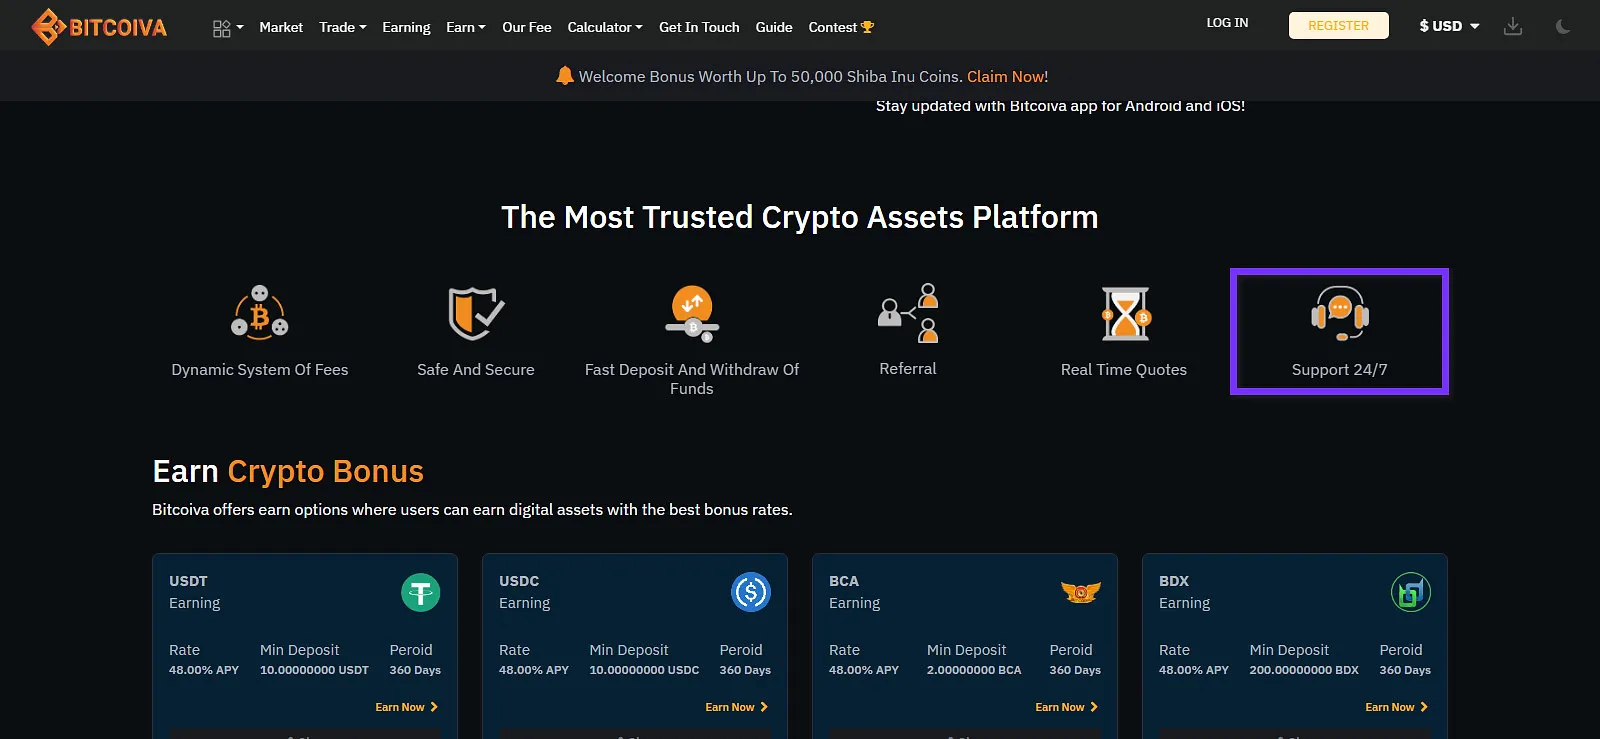The height and width of the screenshot is (739, 1600).
Task: Expand the Trade dropdown menu
Action: (343, 28)
